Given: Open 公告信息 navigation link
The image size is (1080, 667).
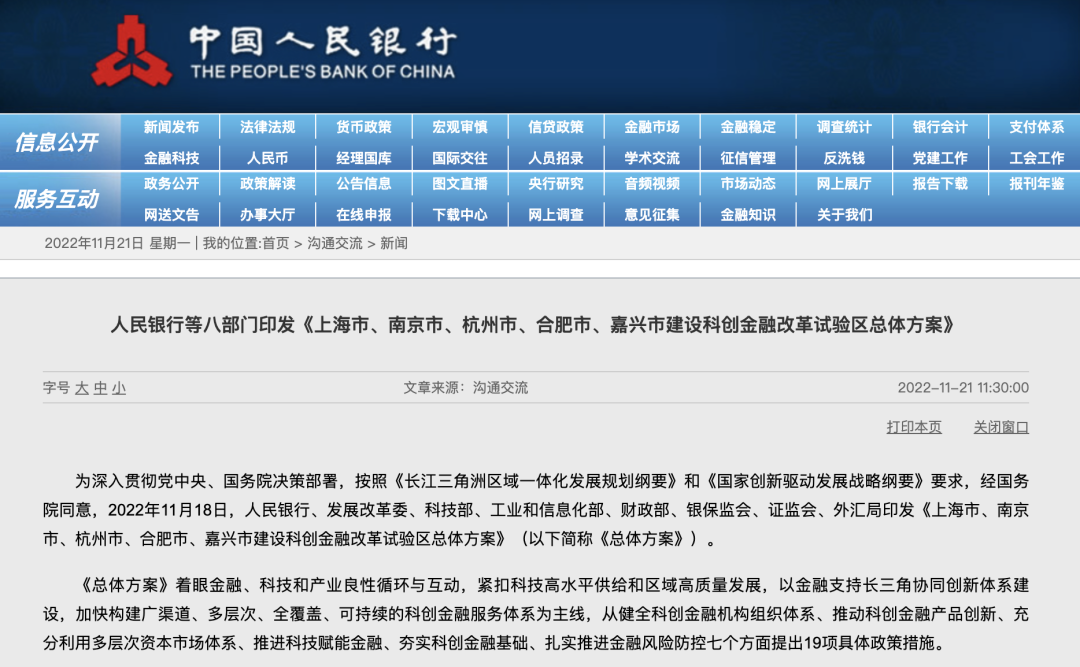Looking at the screenshot, I should coord(364,183).
